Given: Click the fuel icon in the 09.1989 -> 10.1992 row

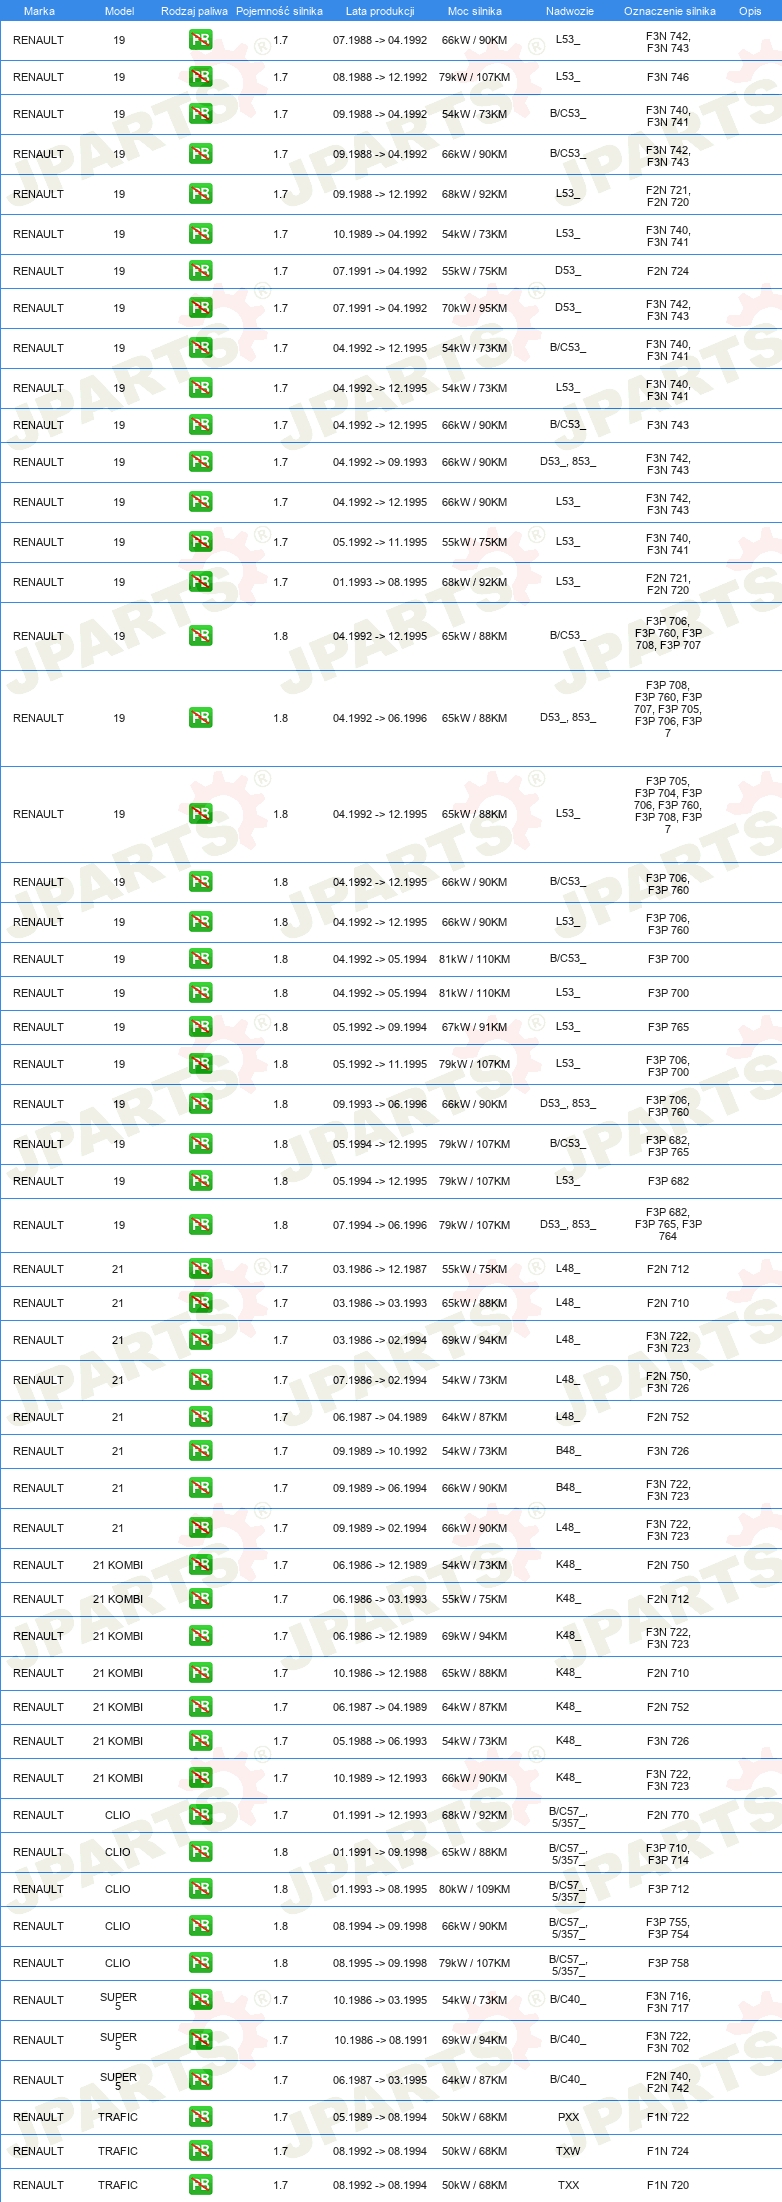Looking at the screenshot, I should tap(201, 1451).
